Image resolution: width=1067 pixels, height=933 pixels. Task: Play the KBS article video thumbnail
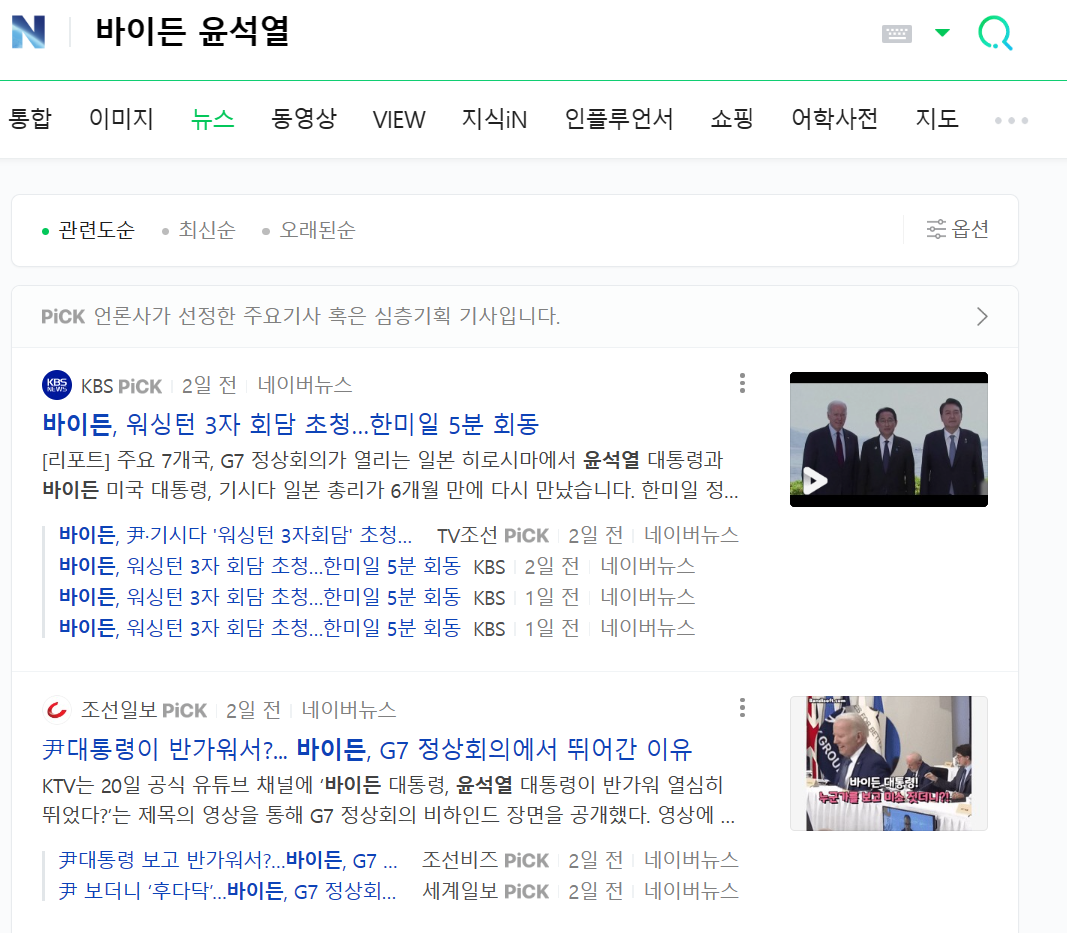(x=889, y=439)
